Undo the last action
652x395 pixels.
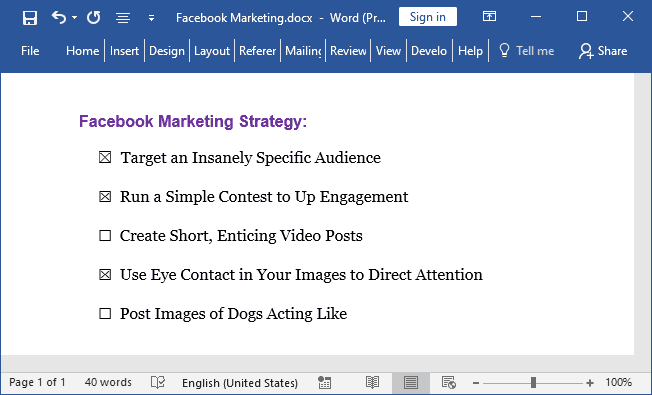[59, 17]
